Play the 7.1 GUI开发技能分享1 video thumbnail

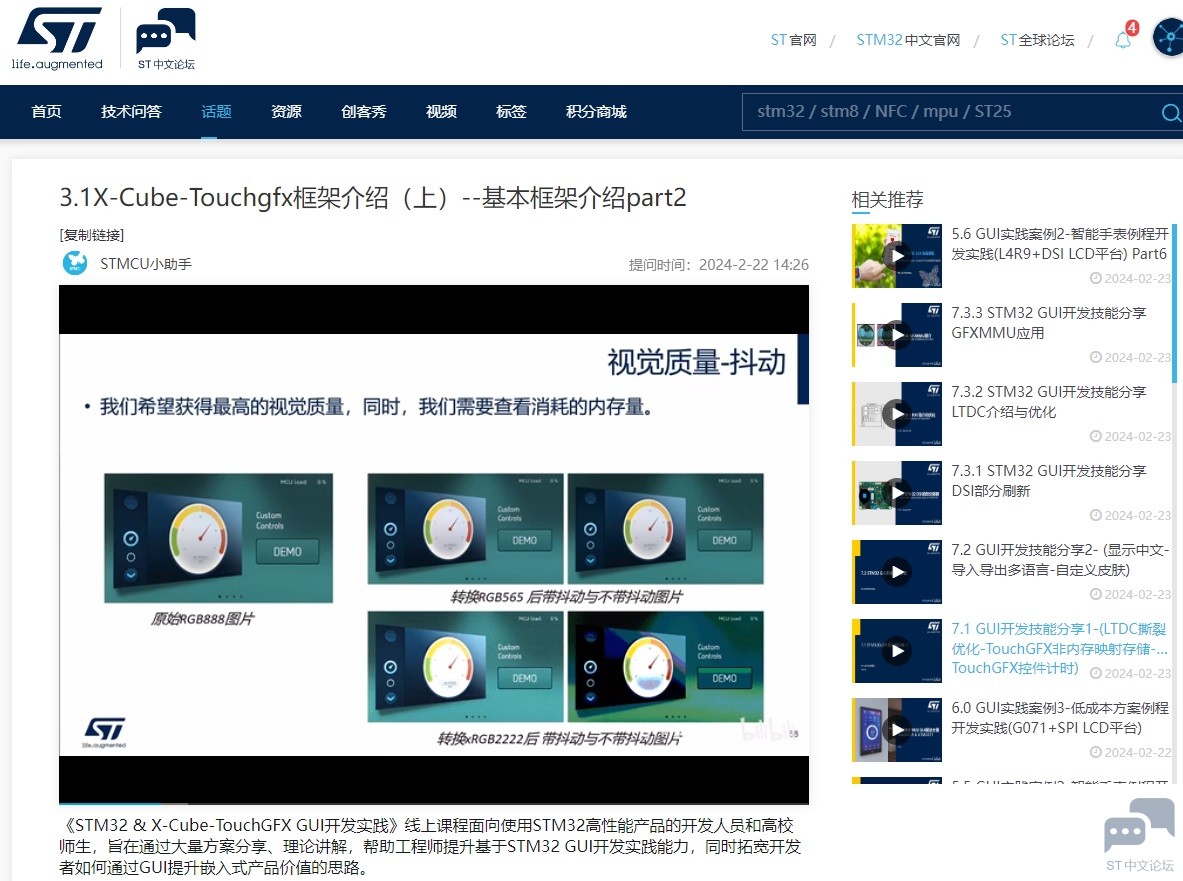(x=896, y=651)
